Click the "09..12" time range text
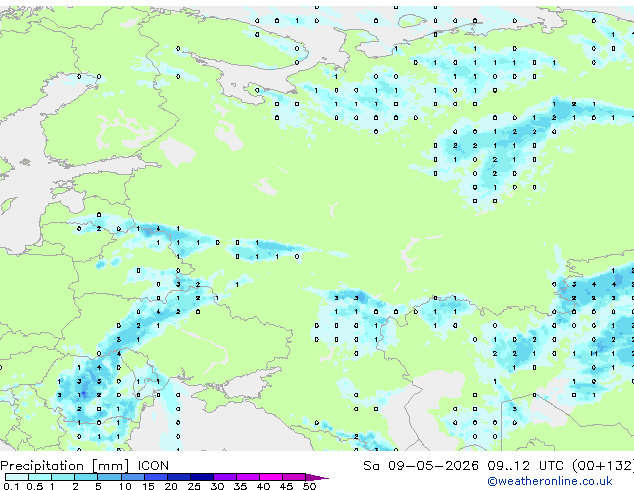Image resolution: width=634 pixels, height=490 pixels. pyautogui.click(x=508, y=466)
